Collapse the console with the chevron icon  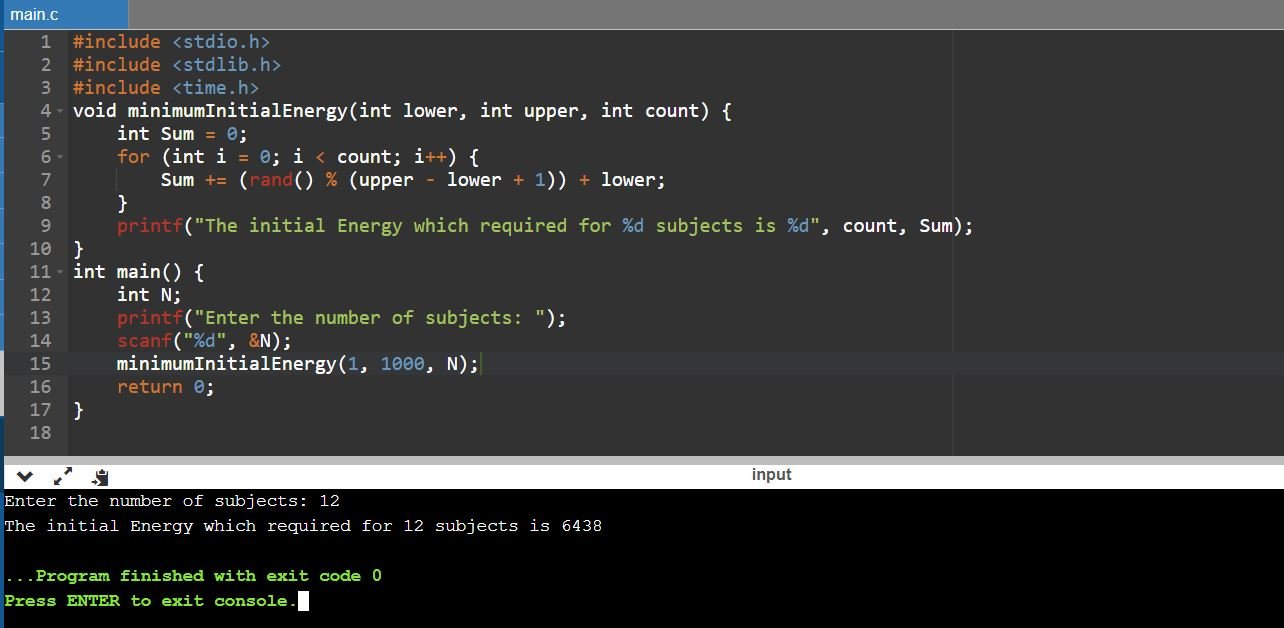click(x=25, y=476)
